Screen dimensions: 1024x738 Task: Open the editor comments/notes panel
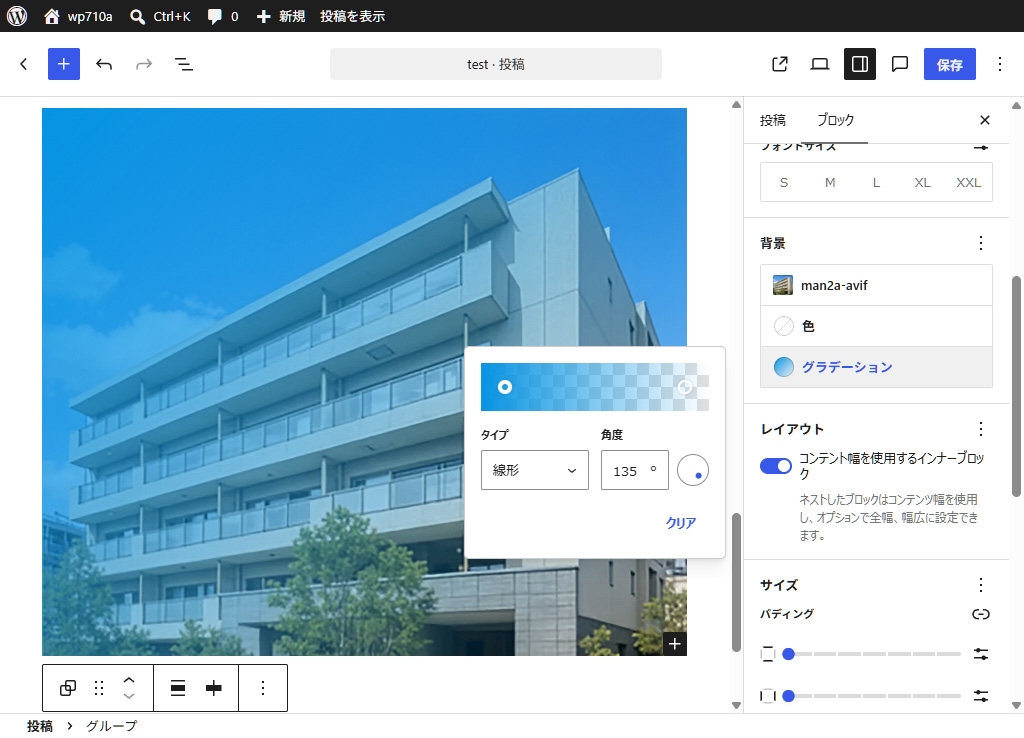point(900,64)
